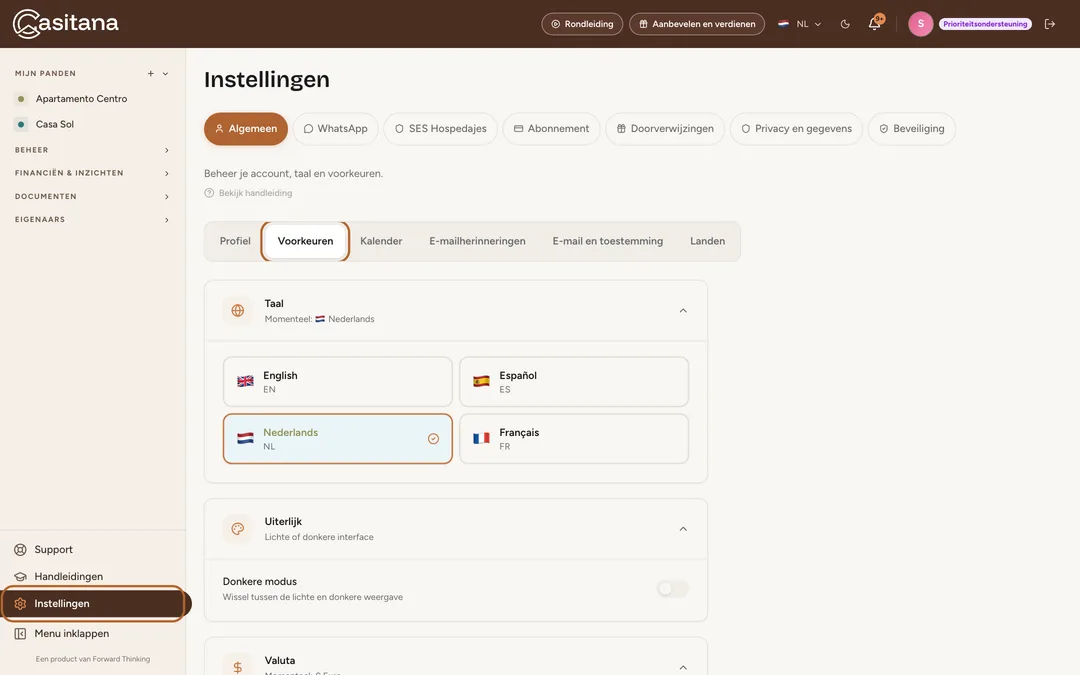1080x675 pixels.
Task: Open Handleidingen in the sidebar
Action: point(68,577)
